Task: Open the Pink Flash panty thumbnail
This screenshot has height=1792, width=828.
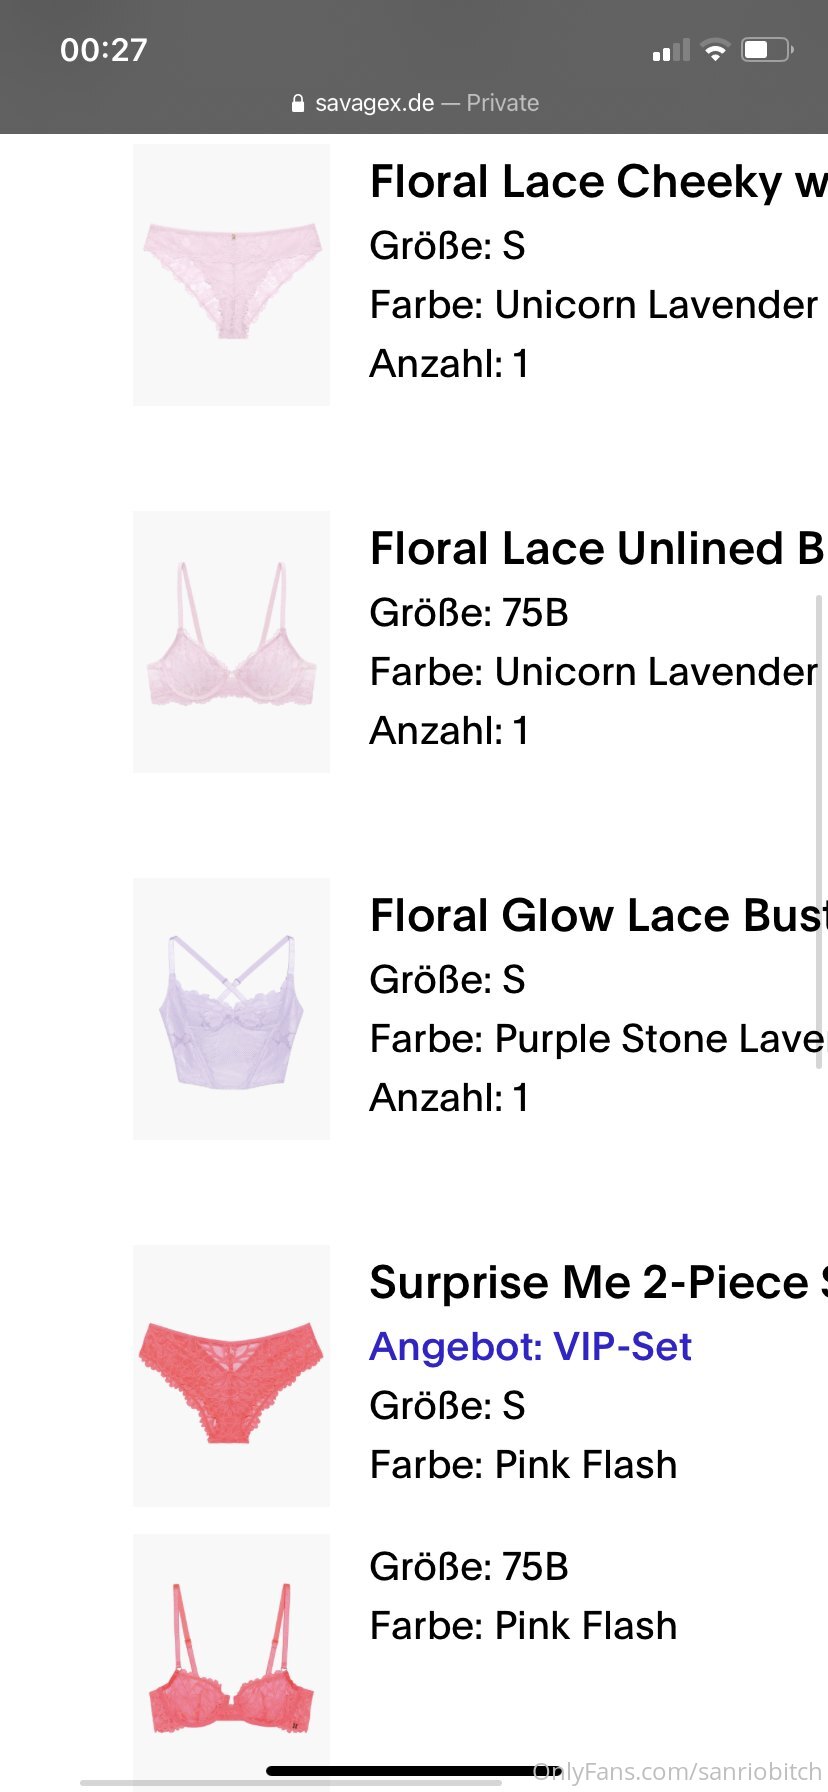Action: point(231,1376)
